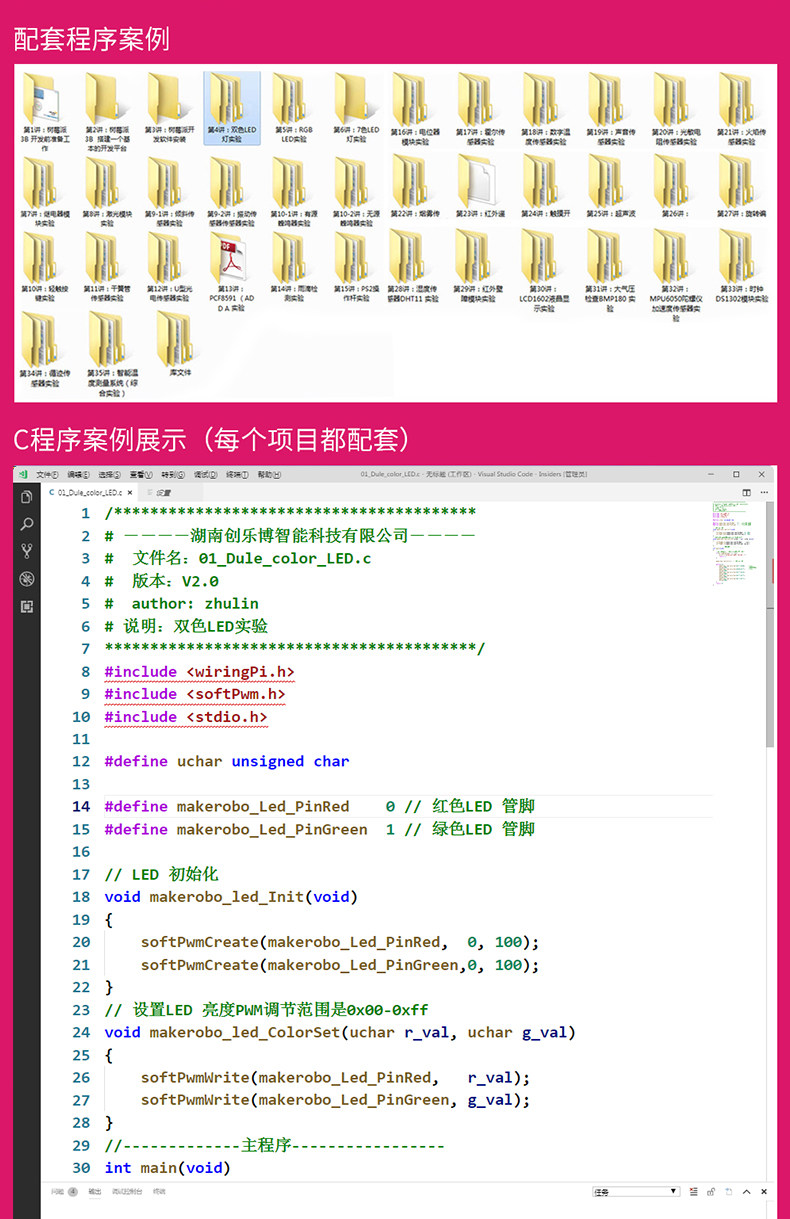
Task: Click the split editor icon
Action: click(x=747, y=492)
